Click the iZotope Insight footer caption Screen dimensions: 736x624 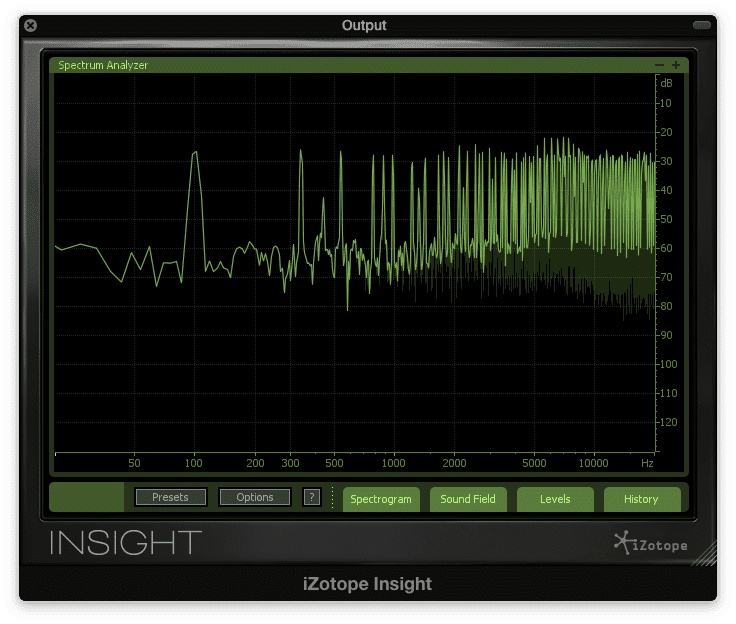coord(367,584)
